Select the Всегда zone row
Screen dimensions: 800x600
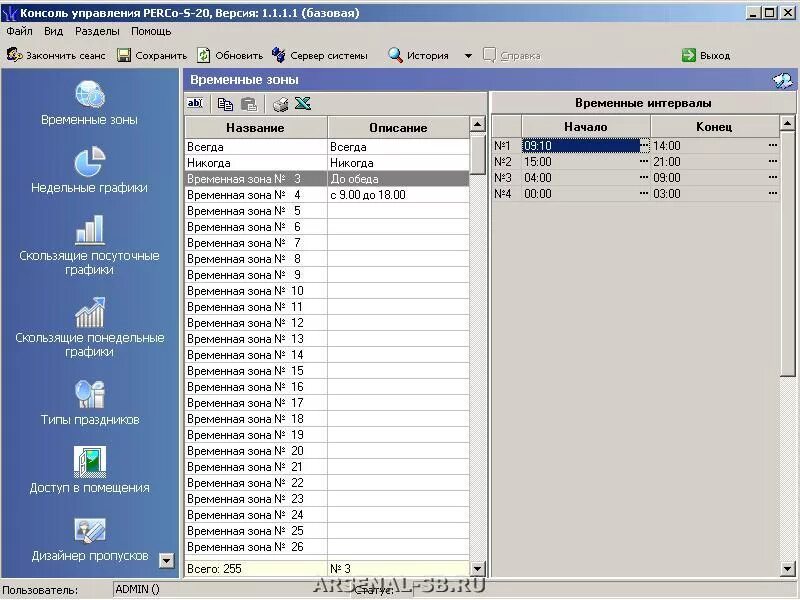(x=327, y=147)
